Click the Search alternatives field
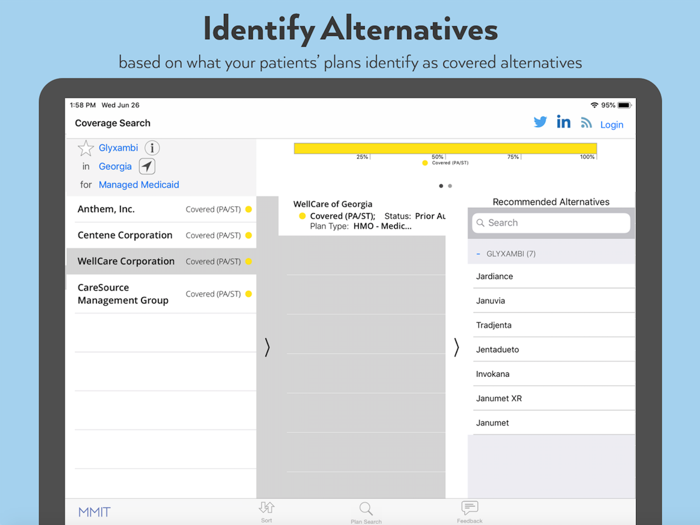The image size is (700, 525). [x=551, y=223]
